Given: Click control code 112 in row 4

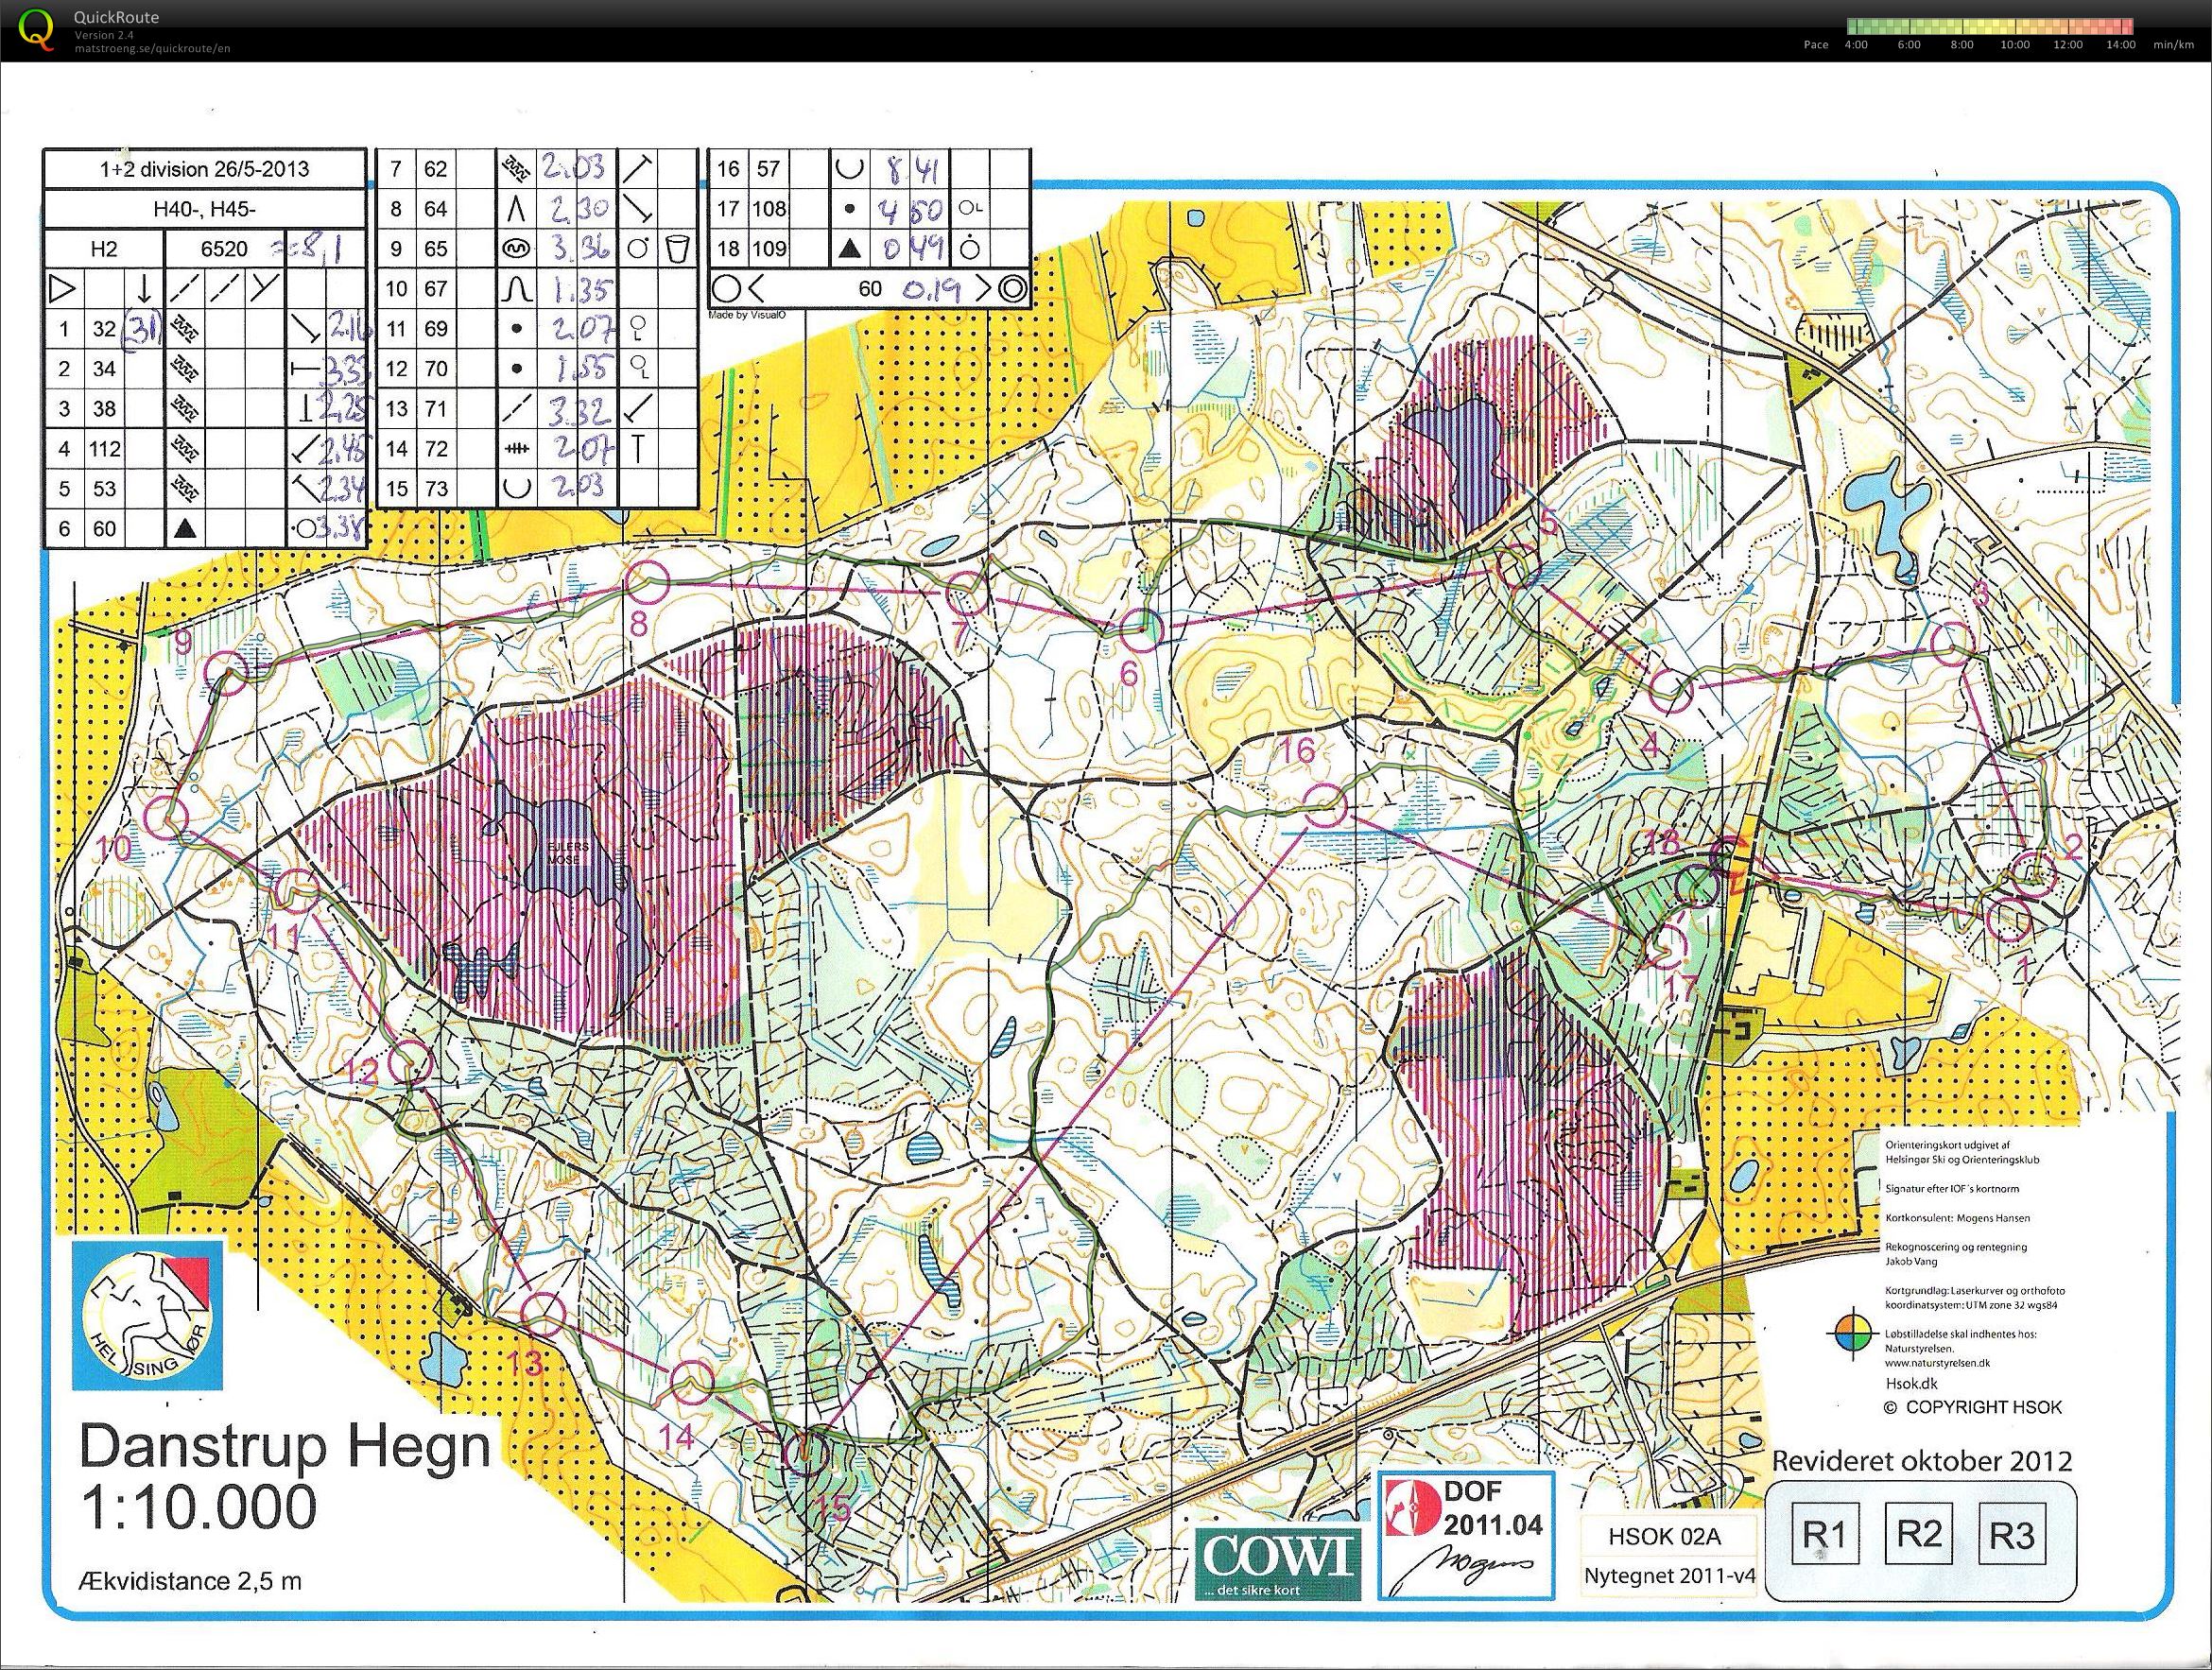Looking at the screenshot, I should pyautogui.click(x=104, y=449).
